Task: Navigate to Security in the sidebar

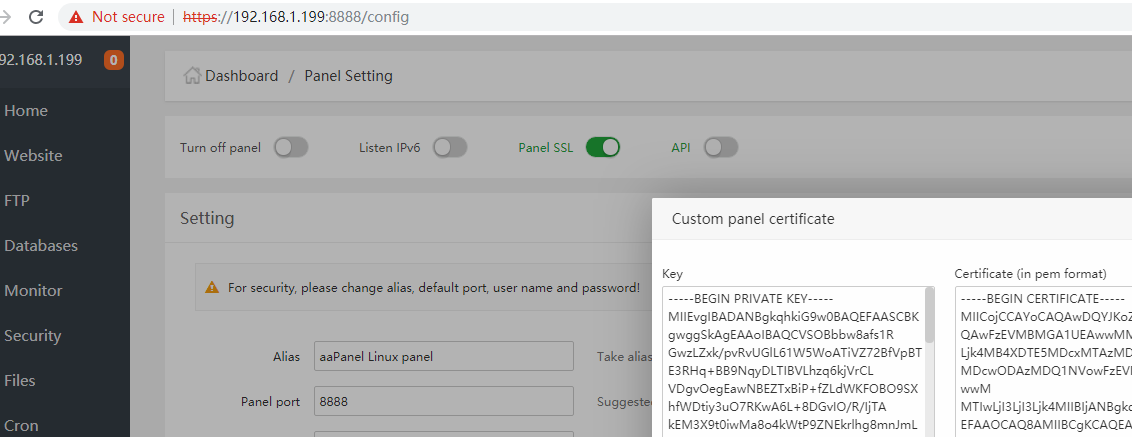Action: pos(33,336)
